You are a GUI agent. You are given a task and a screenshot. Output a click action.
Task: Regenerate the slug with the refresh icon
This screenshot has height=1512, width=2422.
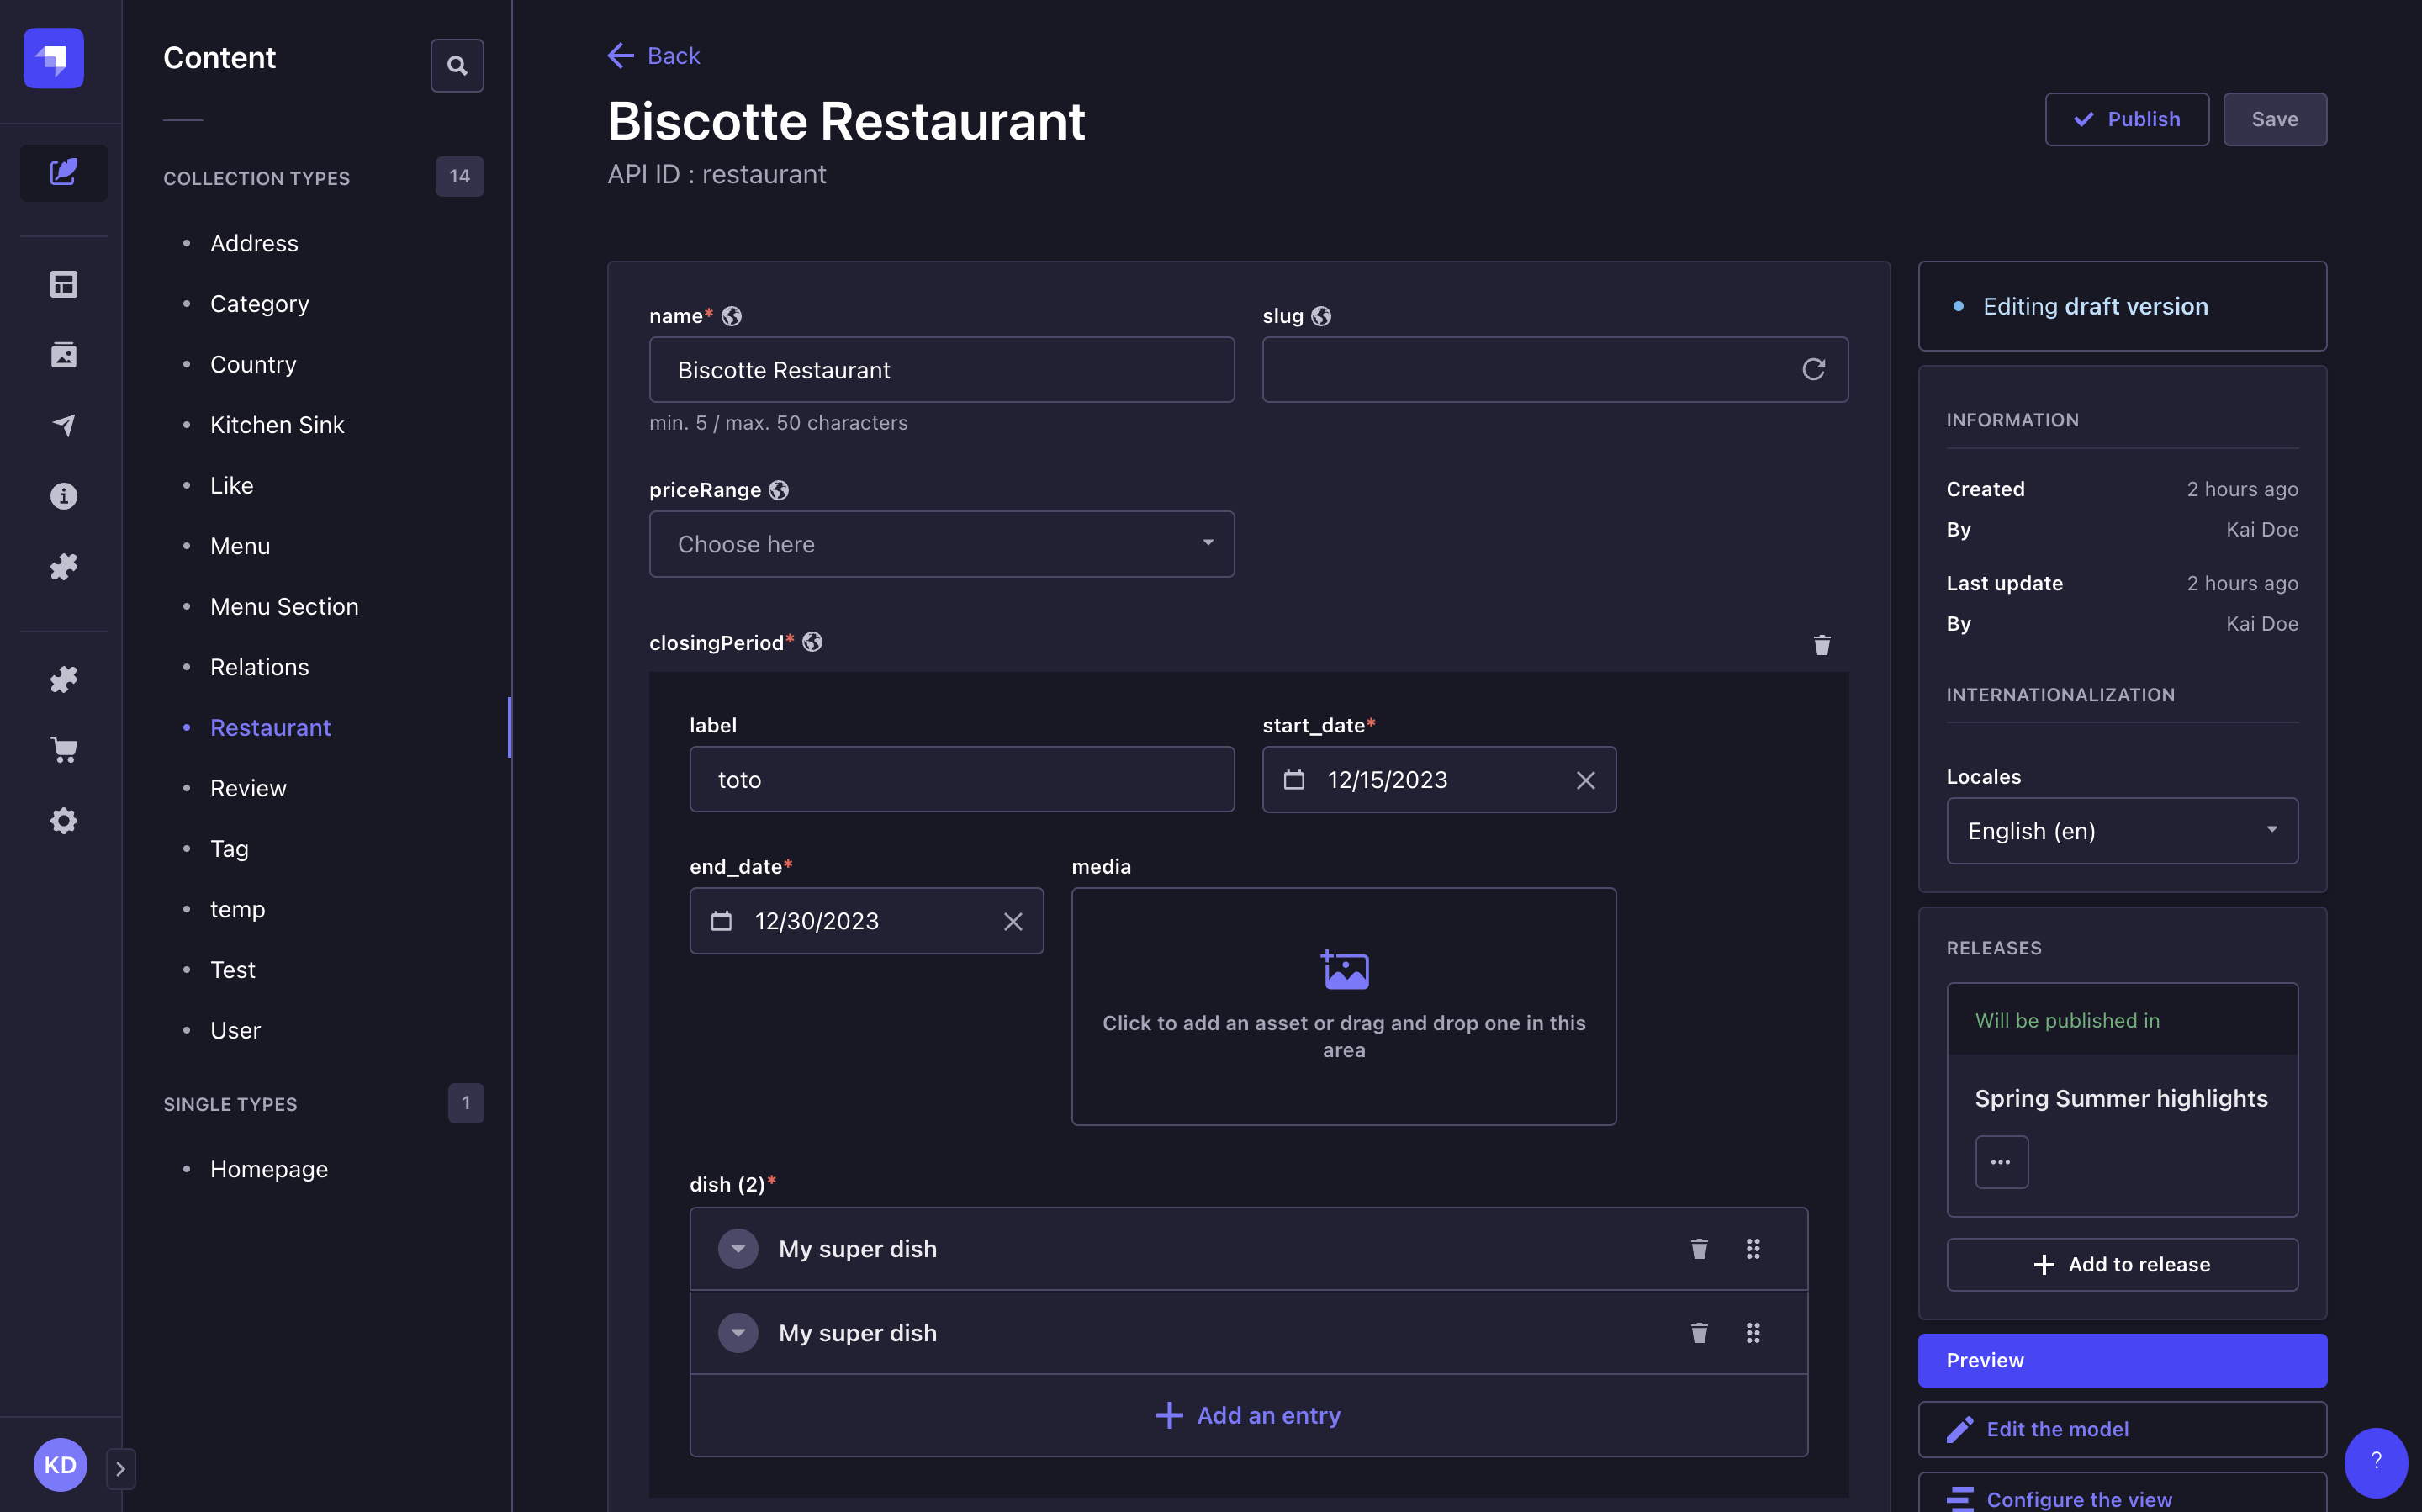pyautogui.click(x=1816, y=369)
